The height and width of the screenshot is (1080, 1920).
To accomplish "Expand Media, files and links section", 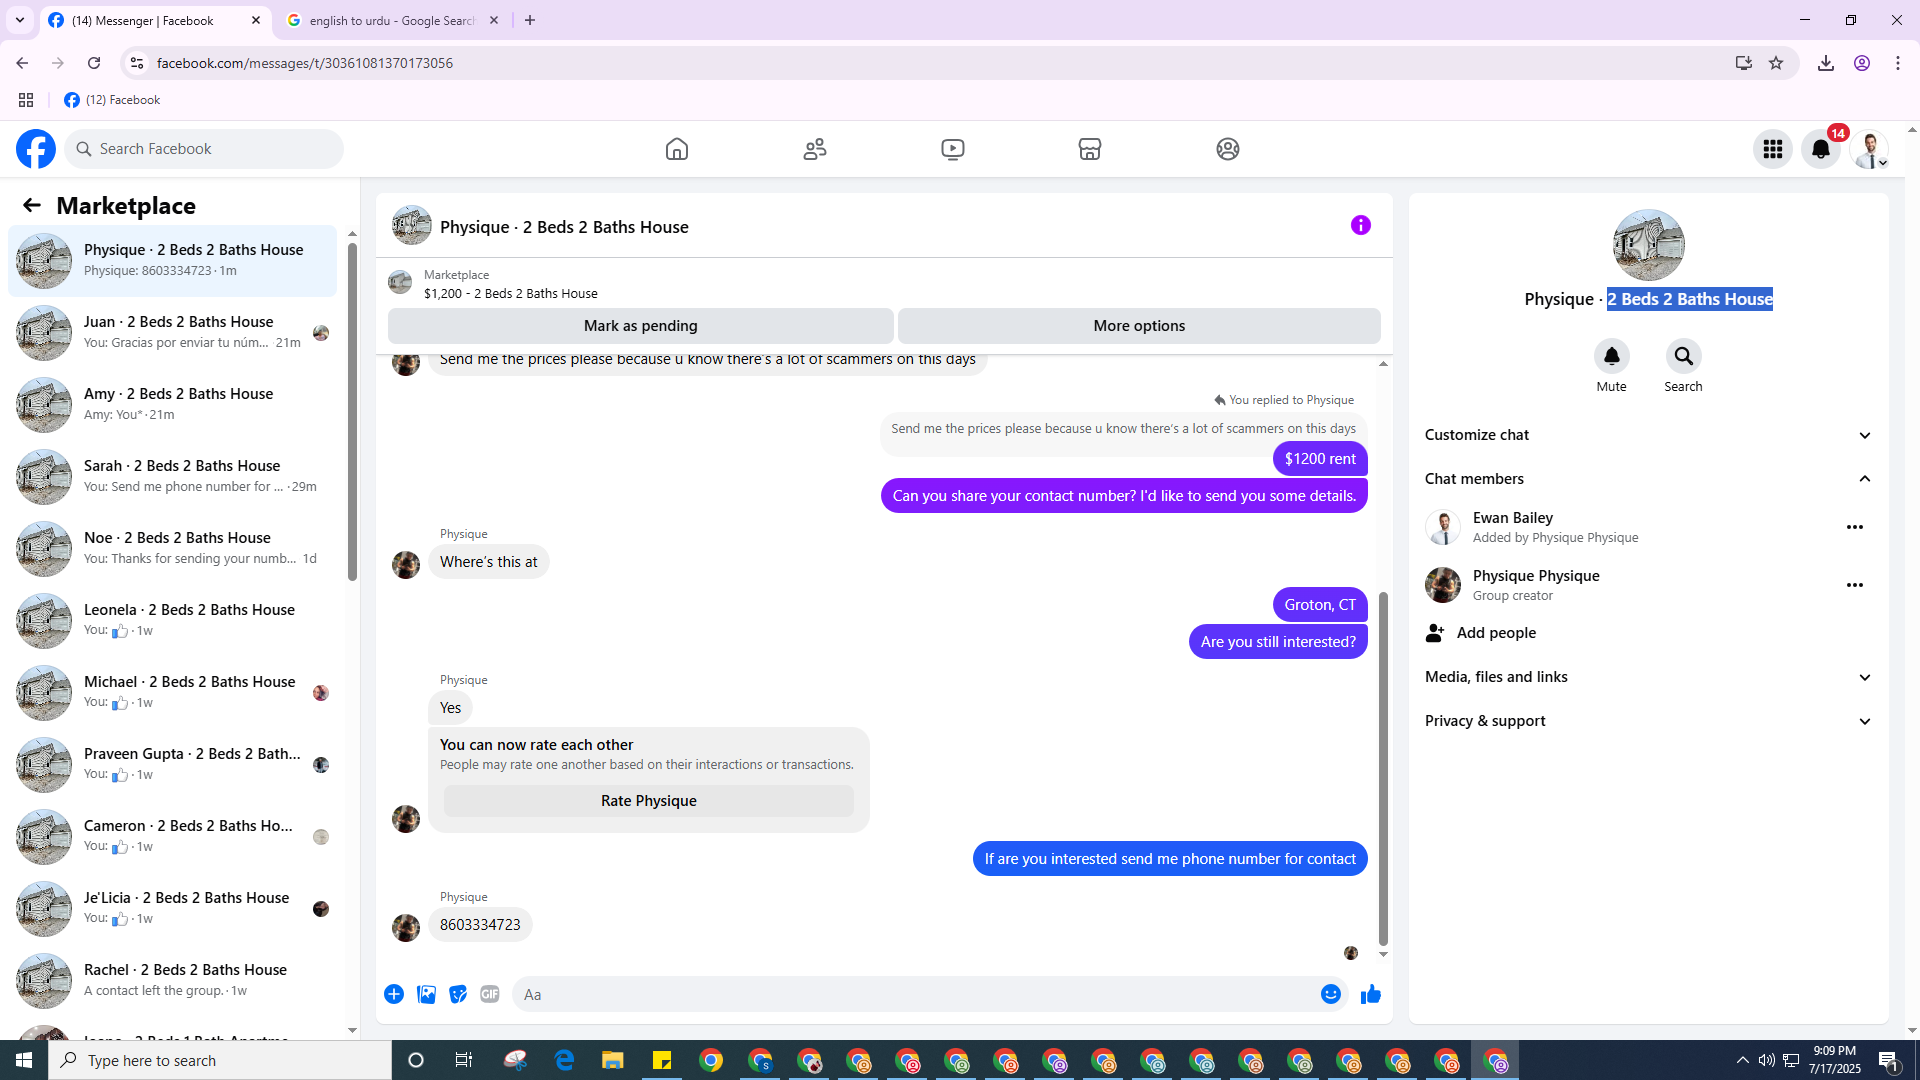I will click(x=1649, y=677).
